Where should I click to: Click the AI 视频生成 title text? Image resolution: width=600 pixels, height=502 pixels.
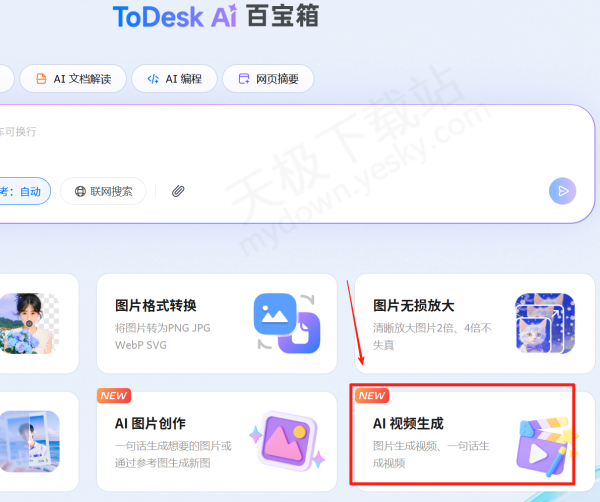408,424
